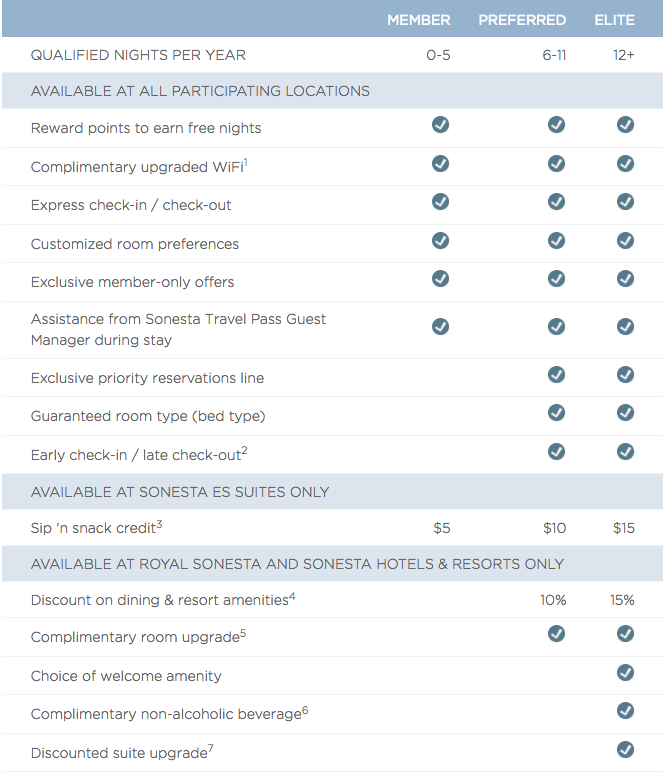The width and height of the screenshot is (666, 775).
Task: Click Preferred checkmark for priority reservations line
Action: pos(556,375)
